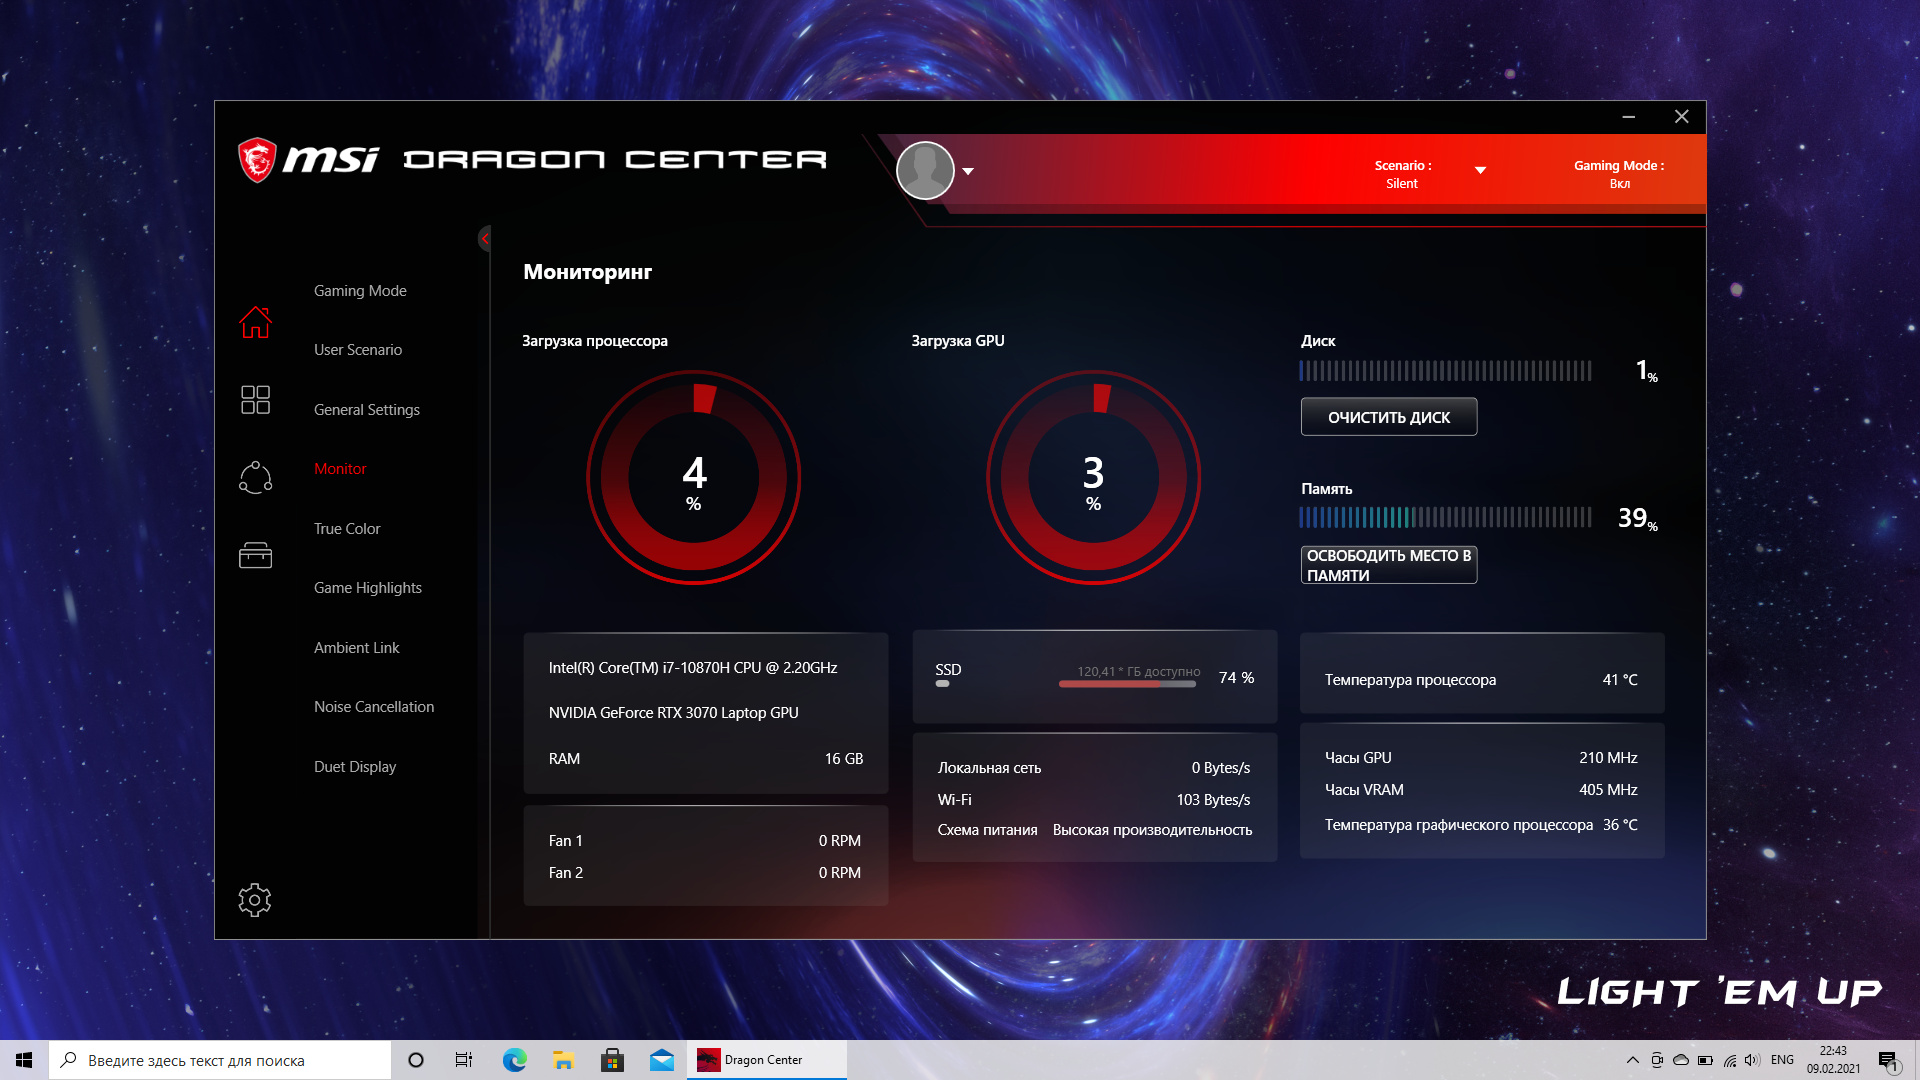This screenshot has height=1080, width=1920.
Task: Open the toolbox icon in the sidebar
Action: pos(255,556)
